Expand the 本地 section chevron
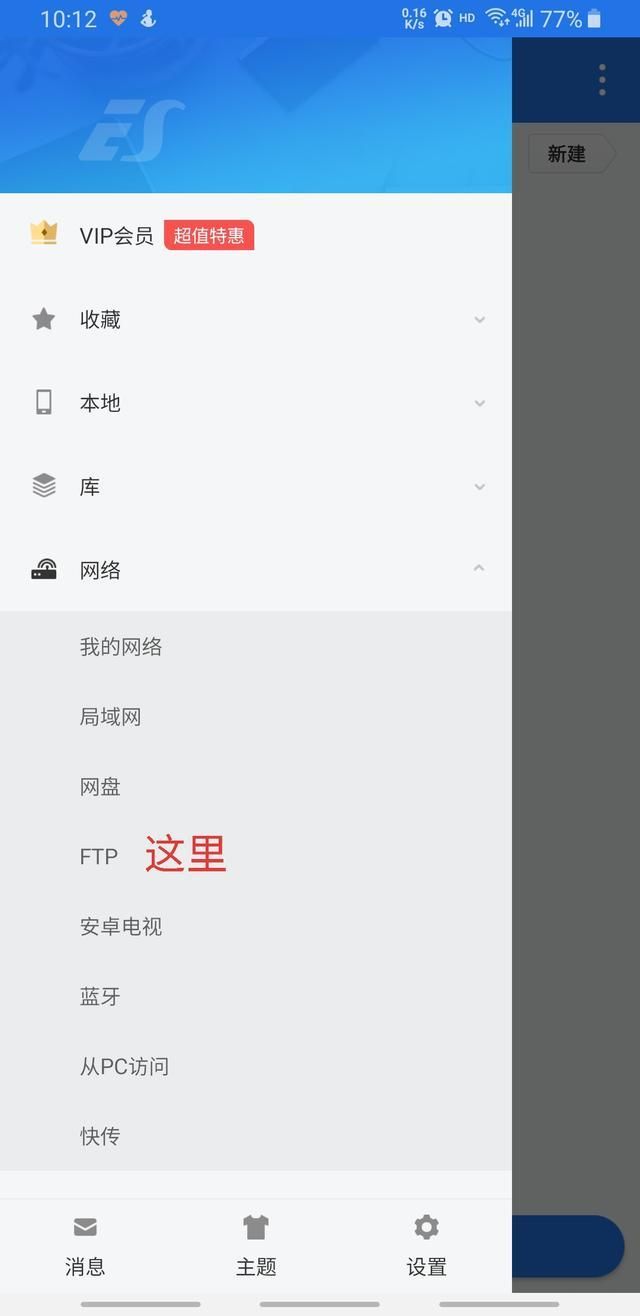This screenshot has height=1316, width=640. pyautogui.click(x=479, y=403)
